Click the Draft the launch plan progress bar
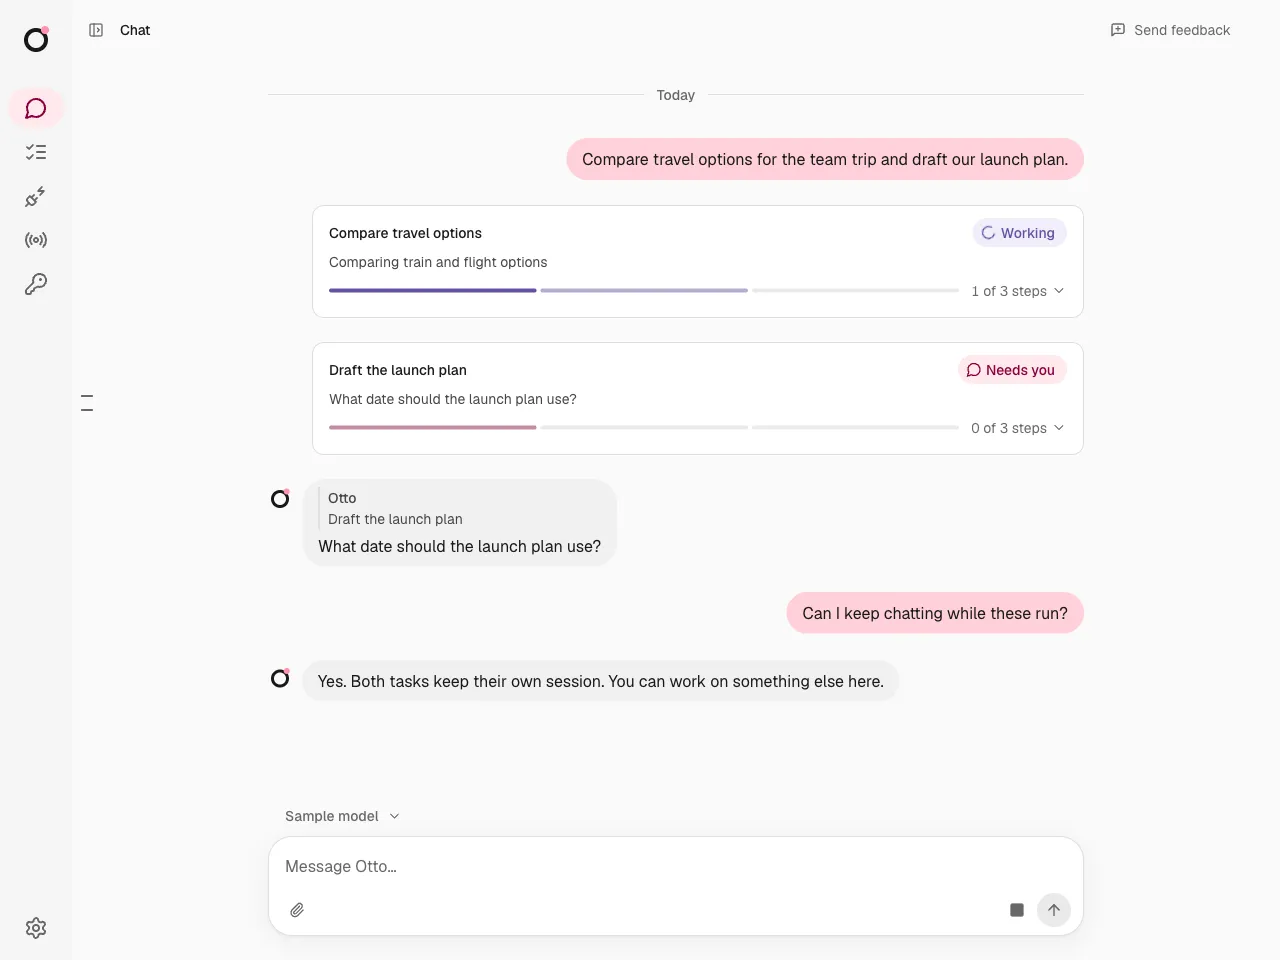Viewport: 1280px width, 960px height. tap(644, 427)
